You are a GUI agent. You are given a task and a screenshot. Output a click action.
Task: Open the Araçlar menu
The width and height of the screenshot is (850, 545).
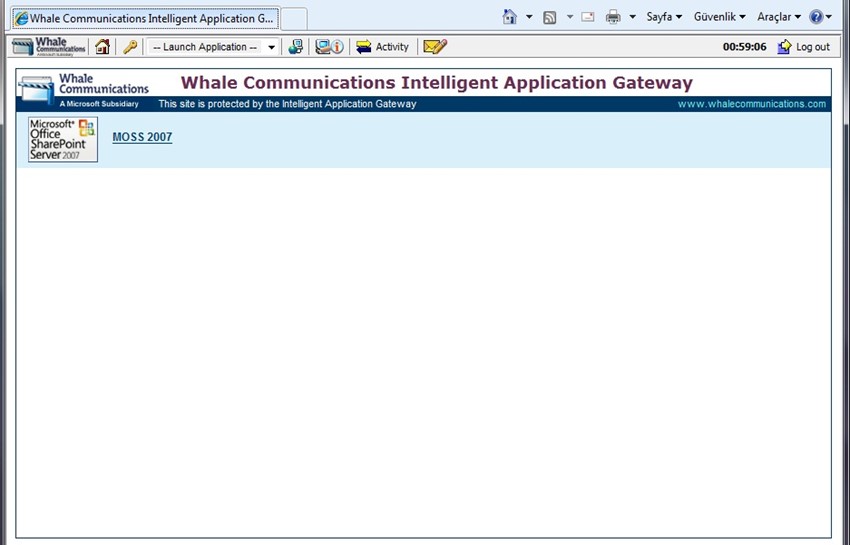[779, 17]
